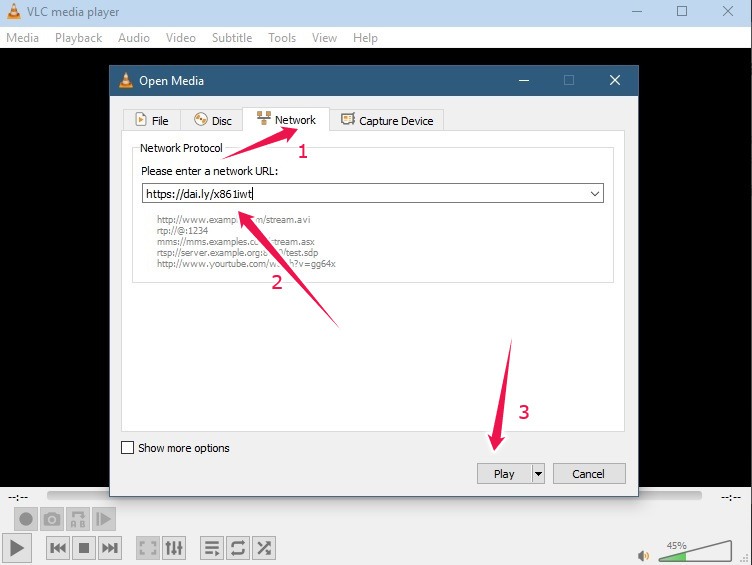Toggle fullscreen video icon
This screenshot has width=752, height=565.
click(148, 548)
